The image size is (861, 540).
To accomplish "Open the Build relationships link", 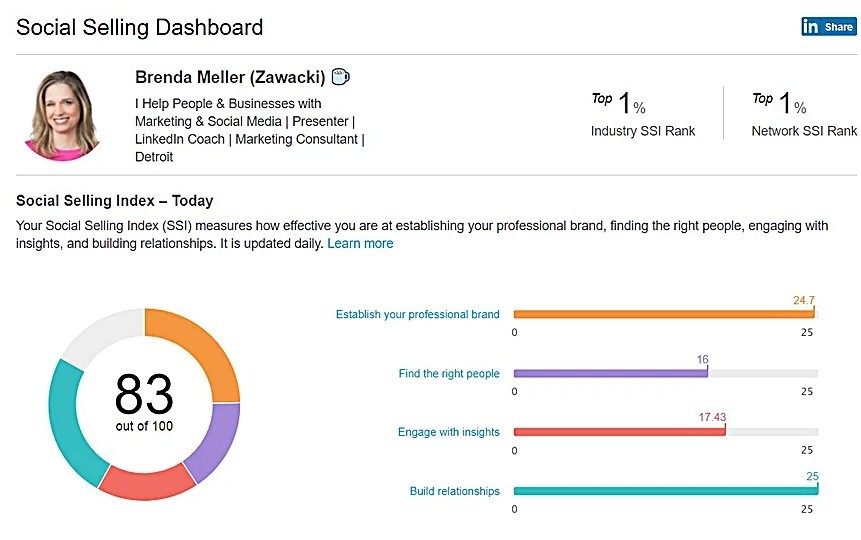I will point(454,491).
